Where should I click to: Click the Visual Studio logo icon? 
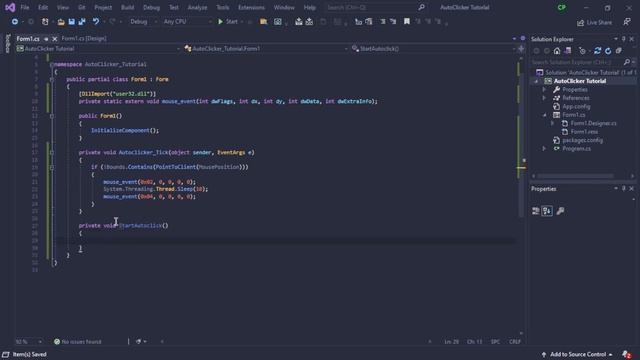point(10,7)
